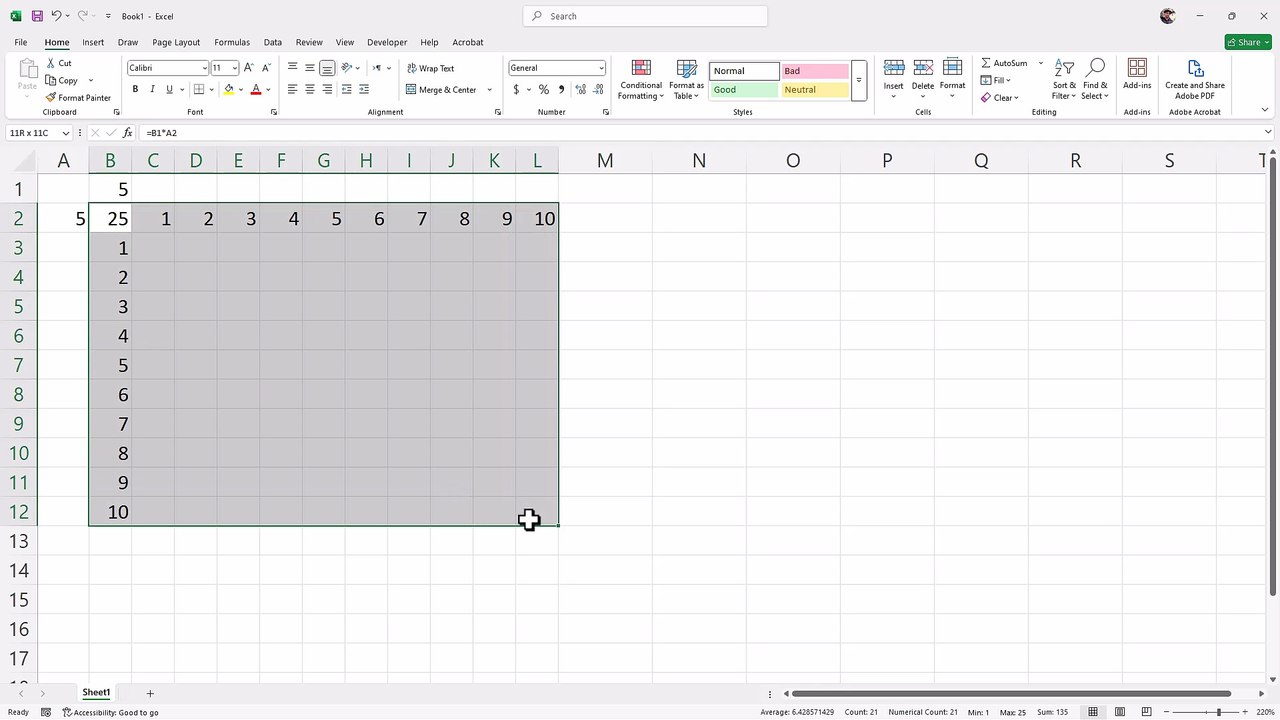Click the Copy icon
Image resolution: width=1280 pixels, height=720 pixels.
coord(51,80)
